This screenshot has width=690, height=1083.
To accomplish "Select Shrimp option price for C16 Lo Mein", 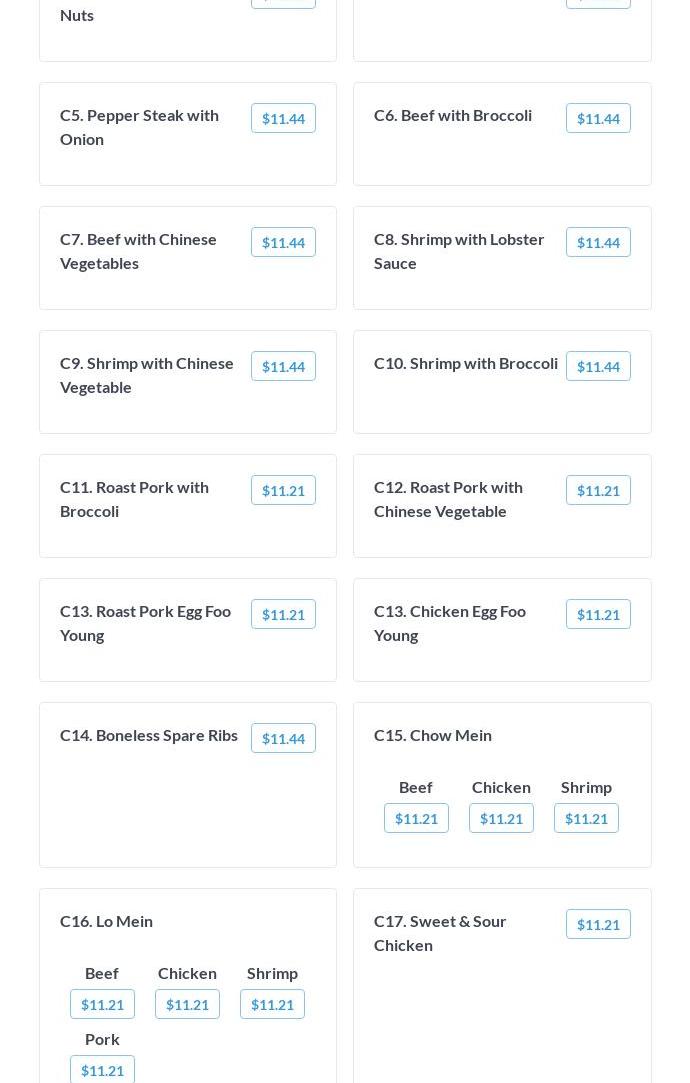I will (x=272, y=1004).
